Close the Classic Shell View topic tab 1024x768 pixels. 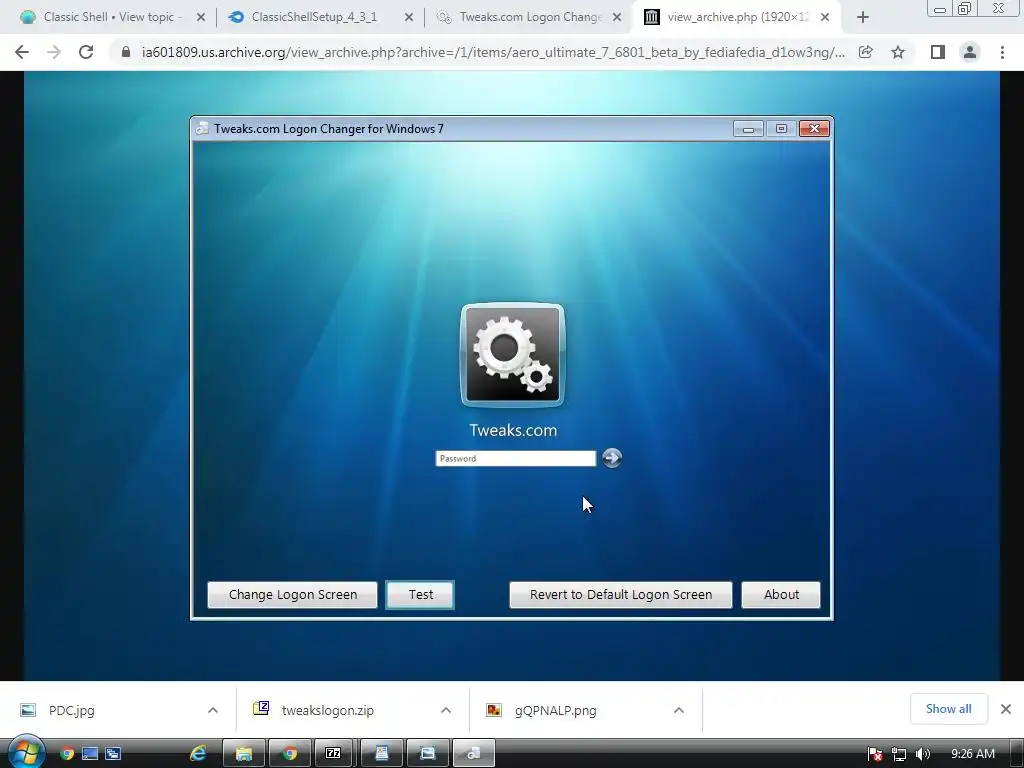click(x=200, y=18)
